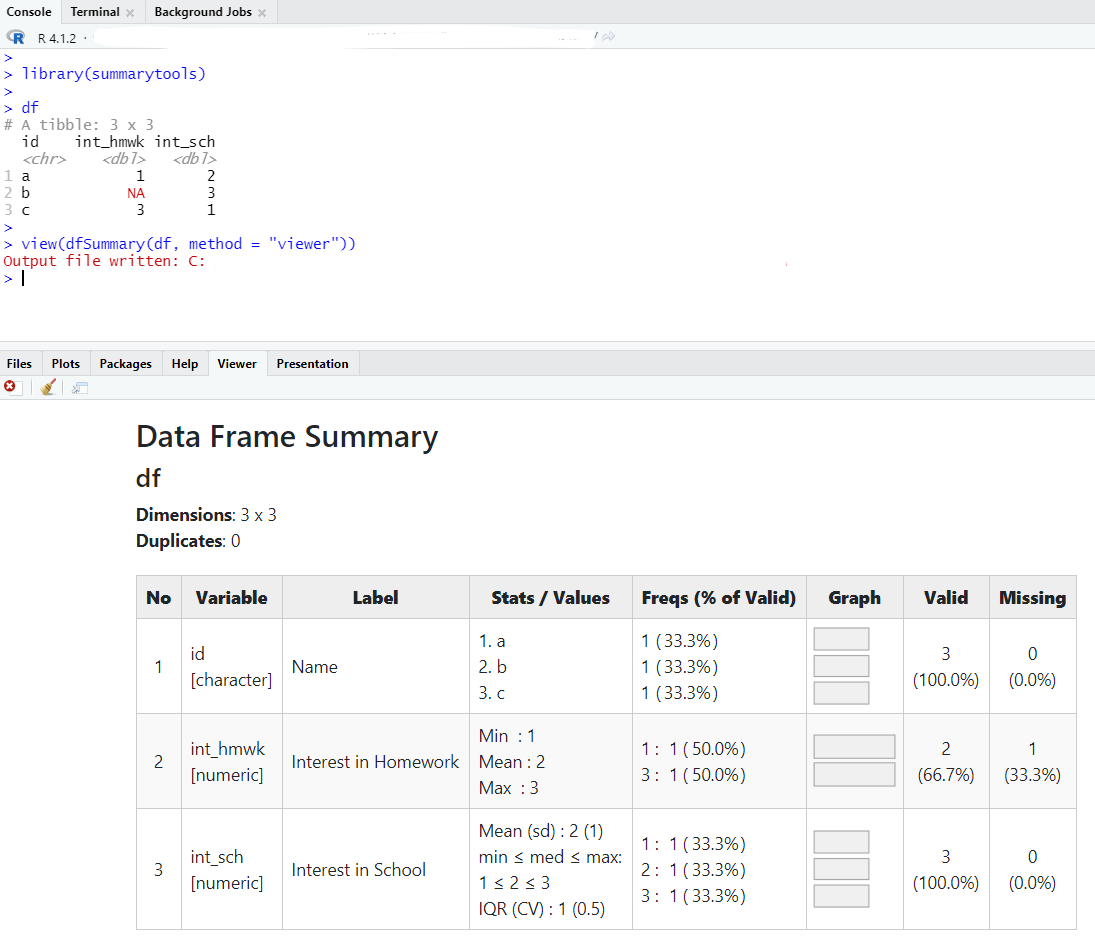Click 'Output file written: C:' message

coord(104,261)
